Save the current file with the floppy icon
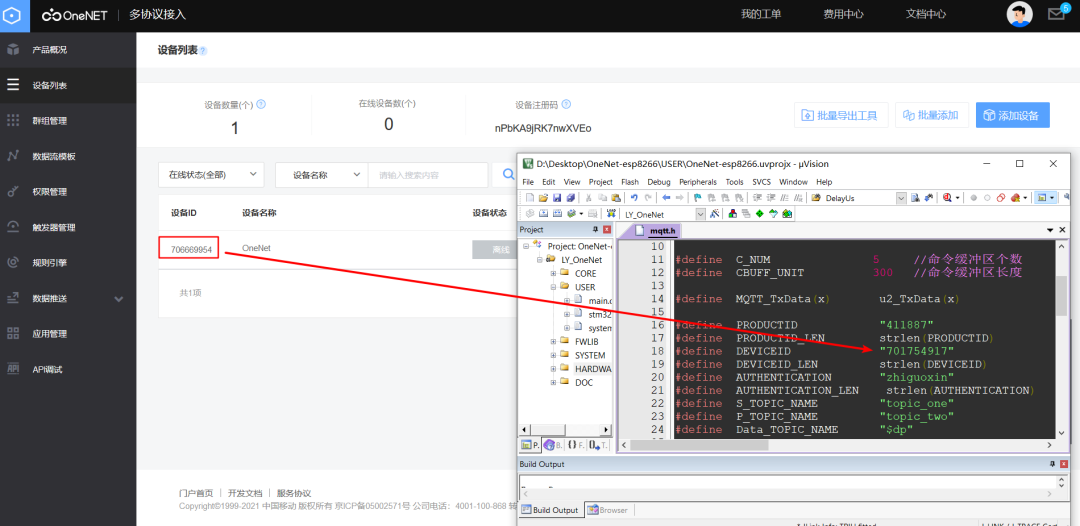The width and height of the screenshot is (1080, 526). [x=557, y=198]
